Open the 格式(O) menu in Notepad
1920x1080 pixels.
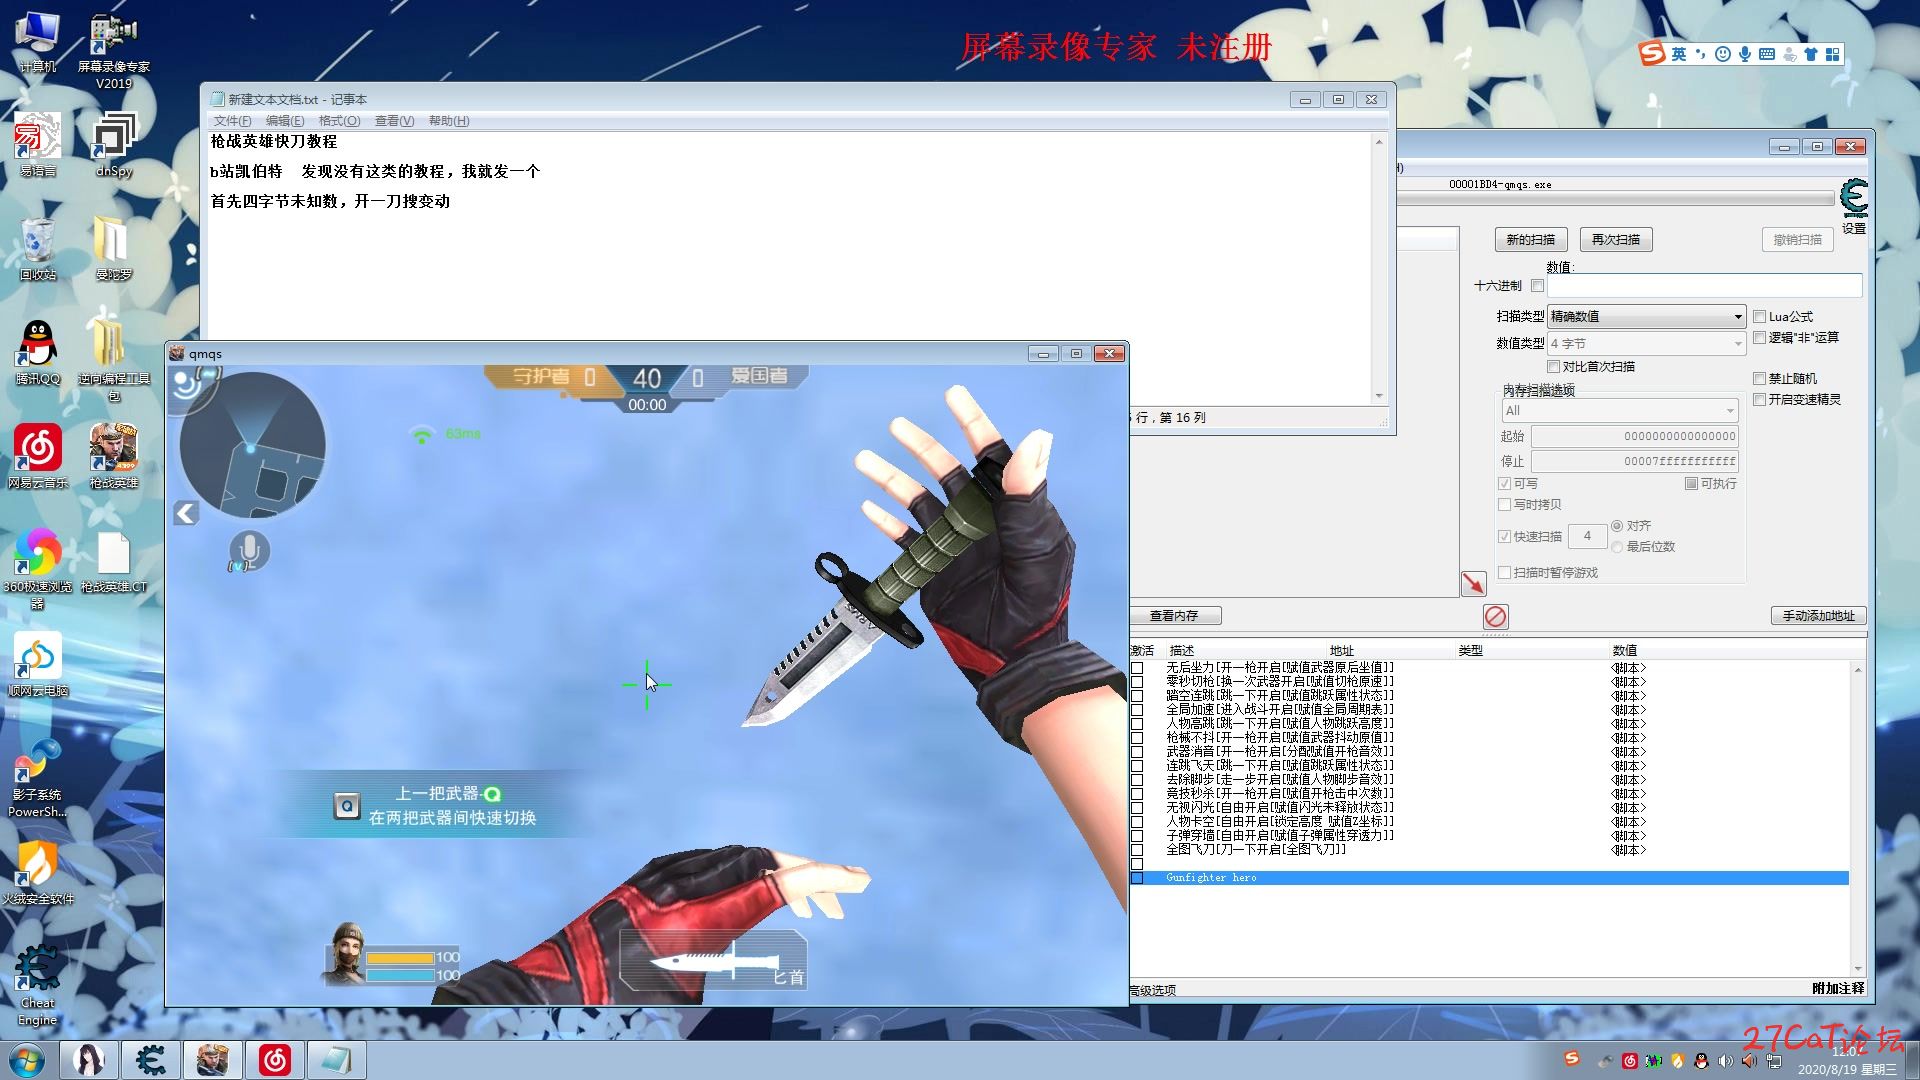point(339,121)
